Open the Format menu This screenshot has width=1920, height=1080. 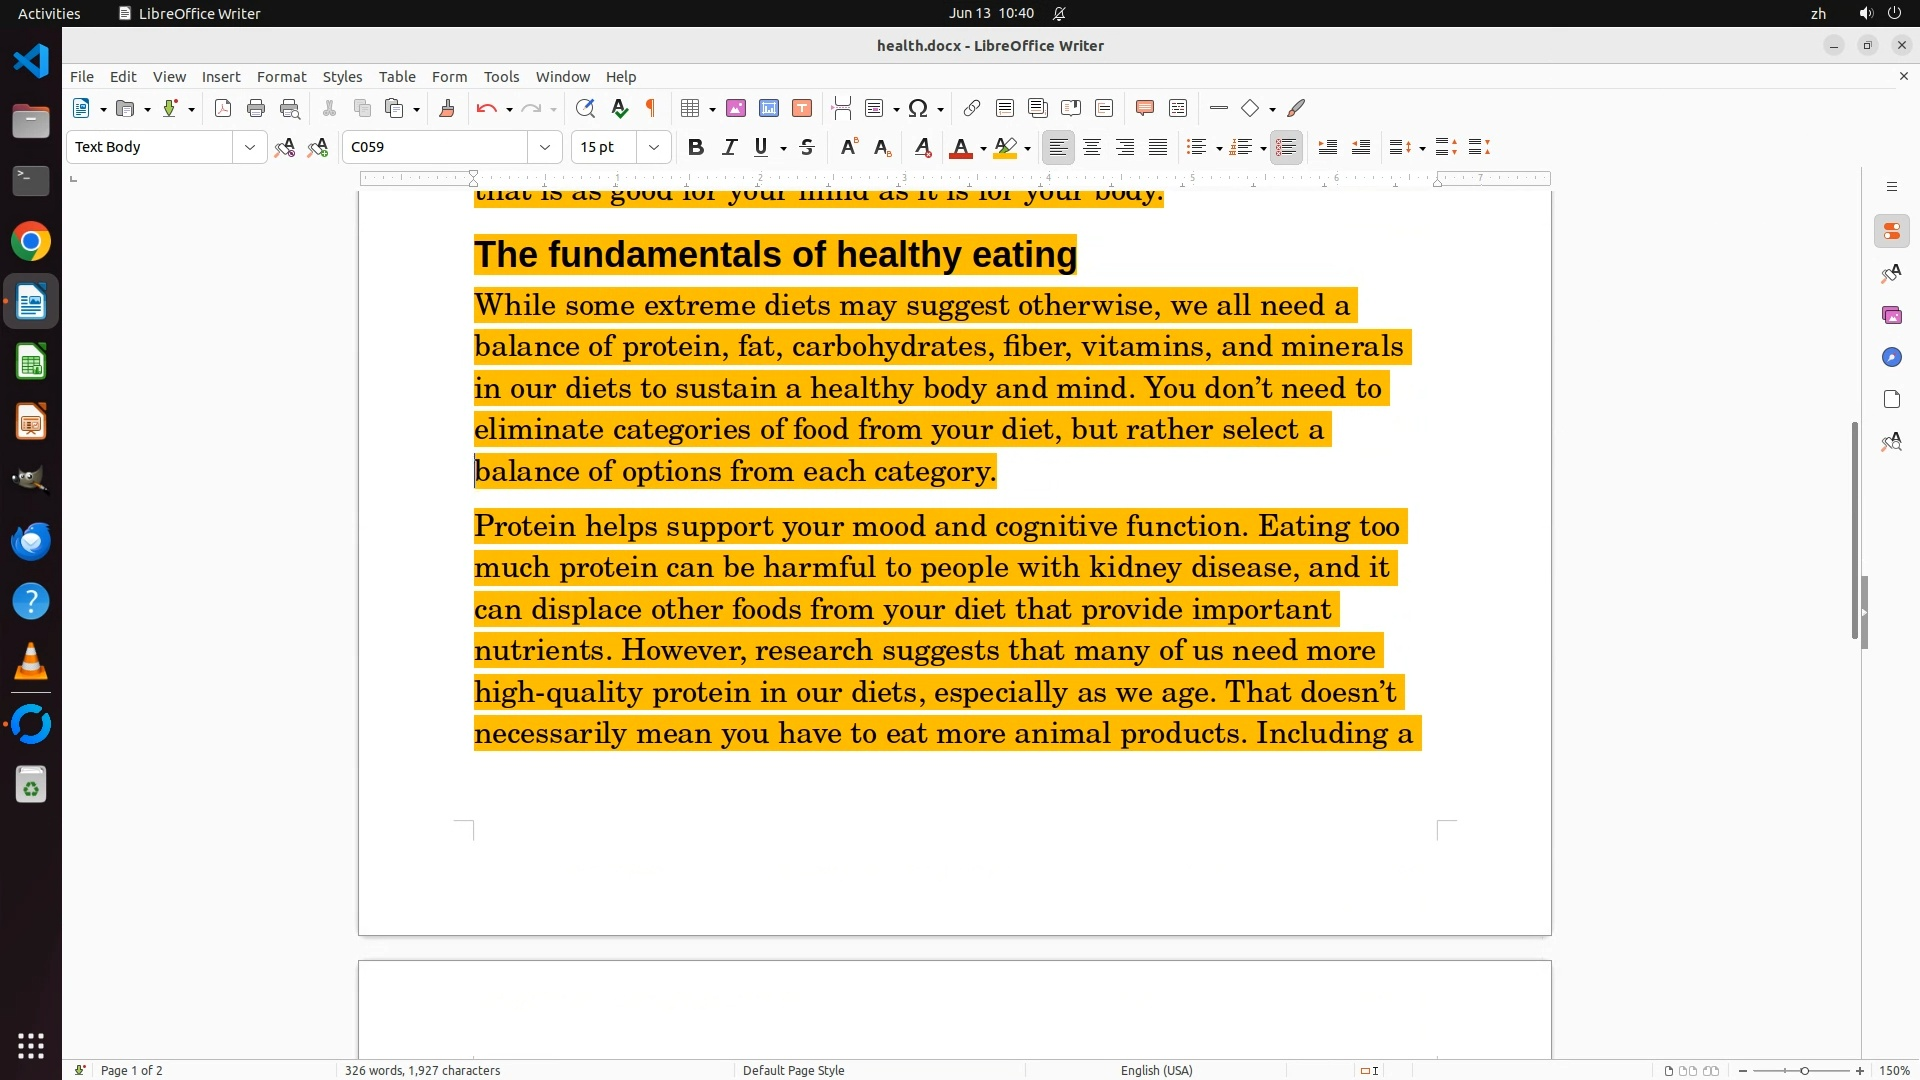click(x=281, y=77)
